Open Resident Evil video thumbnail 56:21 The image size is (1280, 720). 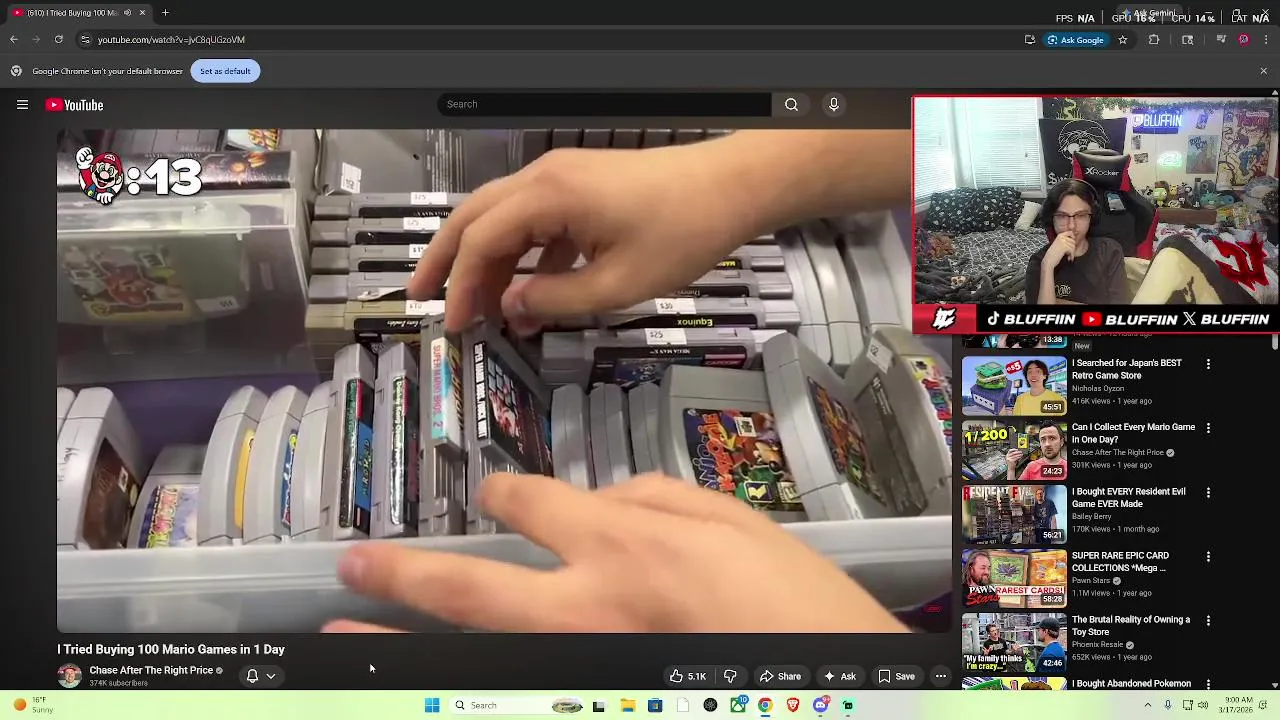[x=1014, y=514]
